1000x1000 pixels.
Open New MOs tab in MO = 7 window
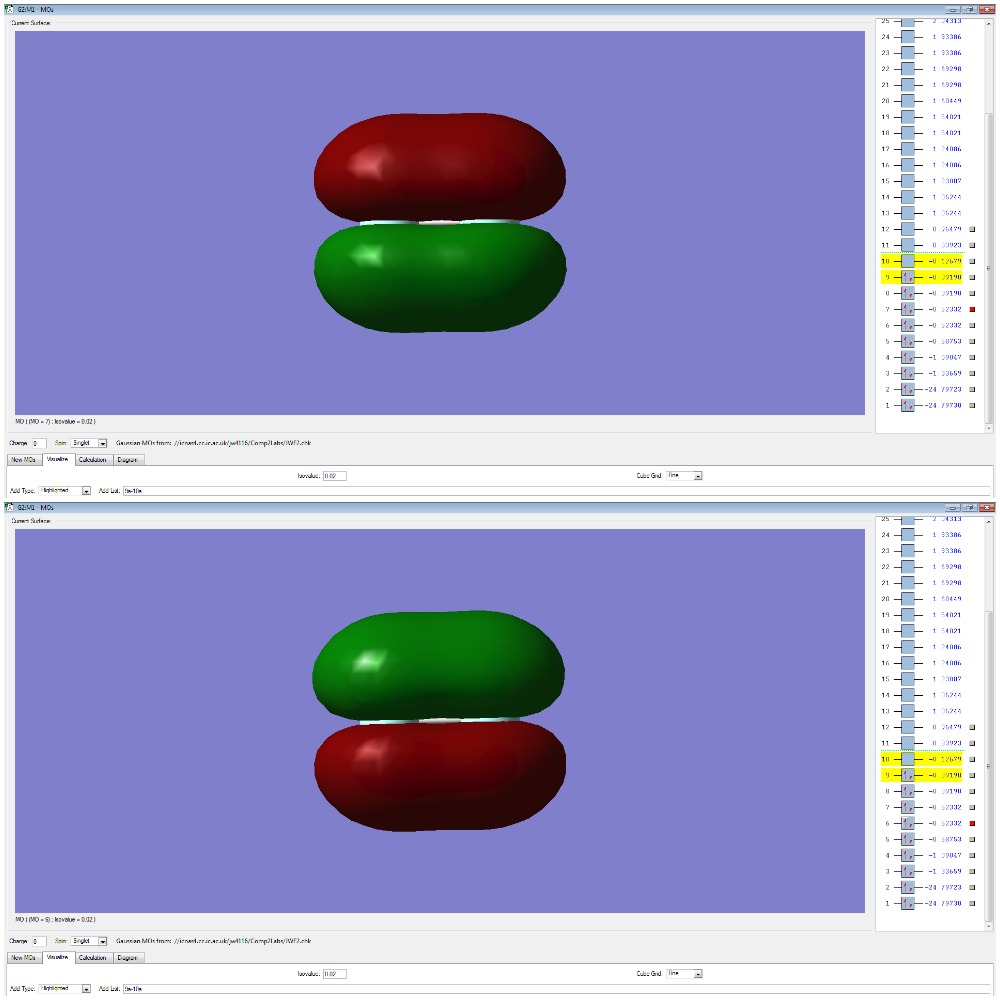click(24, 460)
